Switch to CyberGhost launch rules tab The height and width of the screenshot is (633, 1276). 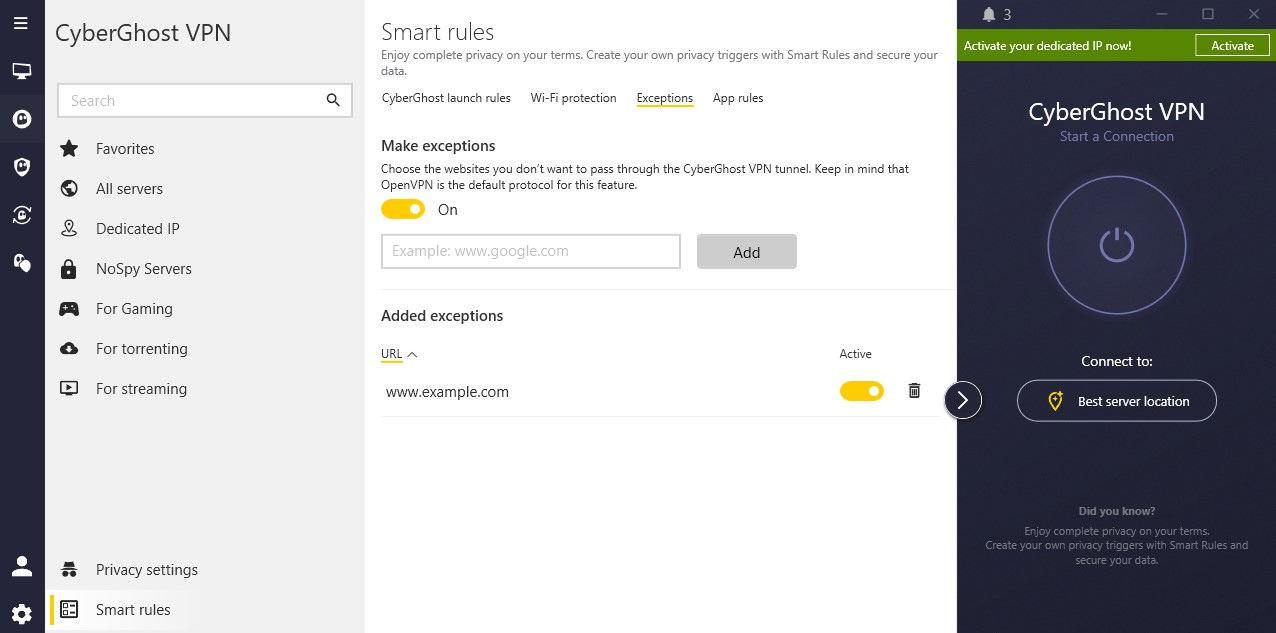[x=446, y=98]
